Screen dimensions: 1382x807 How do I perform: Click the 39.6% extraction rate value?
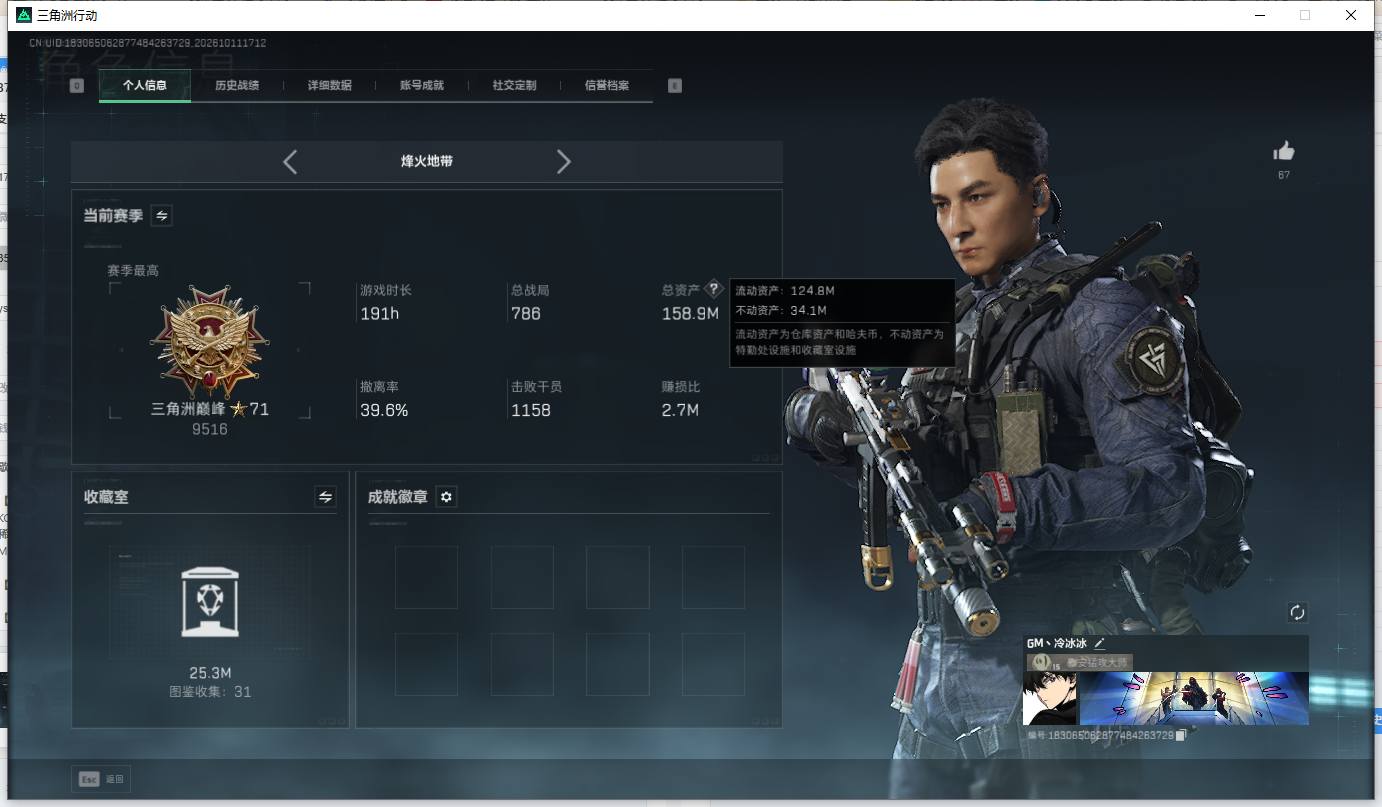pos(384,410)
